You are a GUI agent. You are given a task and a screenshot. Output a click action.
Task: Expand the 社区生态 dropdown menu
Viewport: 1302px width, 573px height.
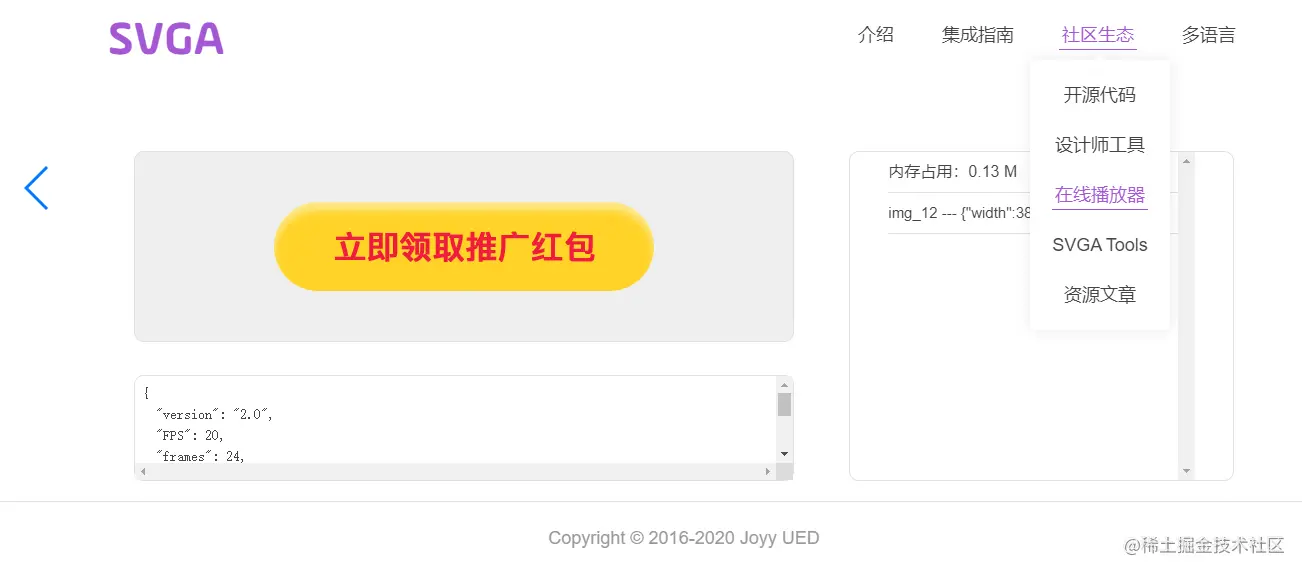point(1098,35)
